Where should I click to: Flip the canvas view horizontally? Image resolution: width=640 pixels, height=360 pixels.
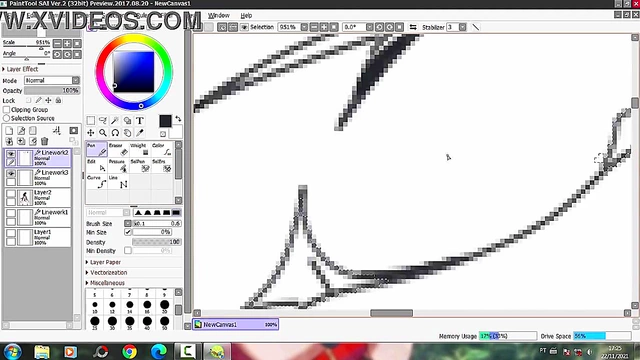pyautogui.click(x=413, y=27)
